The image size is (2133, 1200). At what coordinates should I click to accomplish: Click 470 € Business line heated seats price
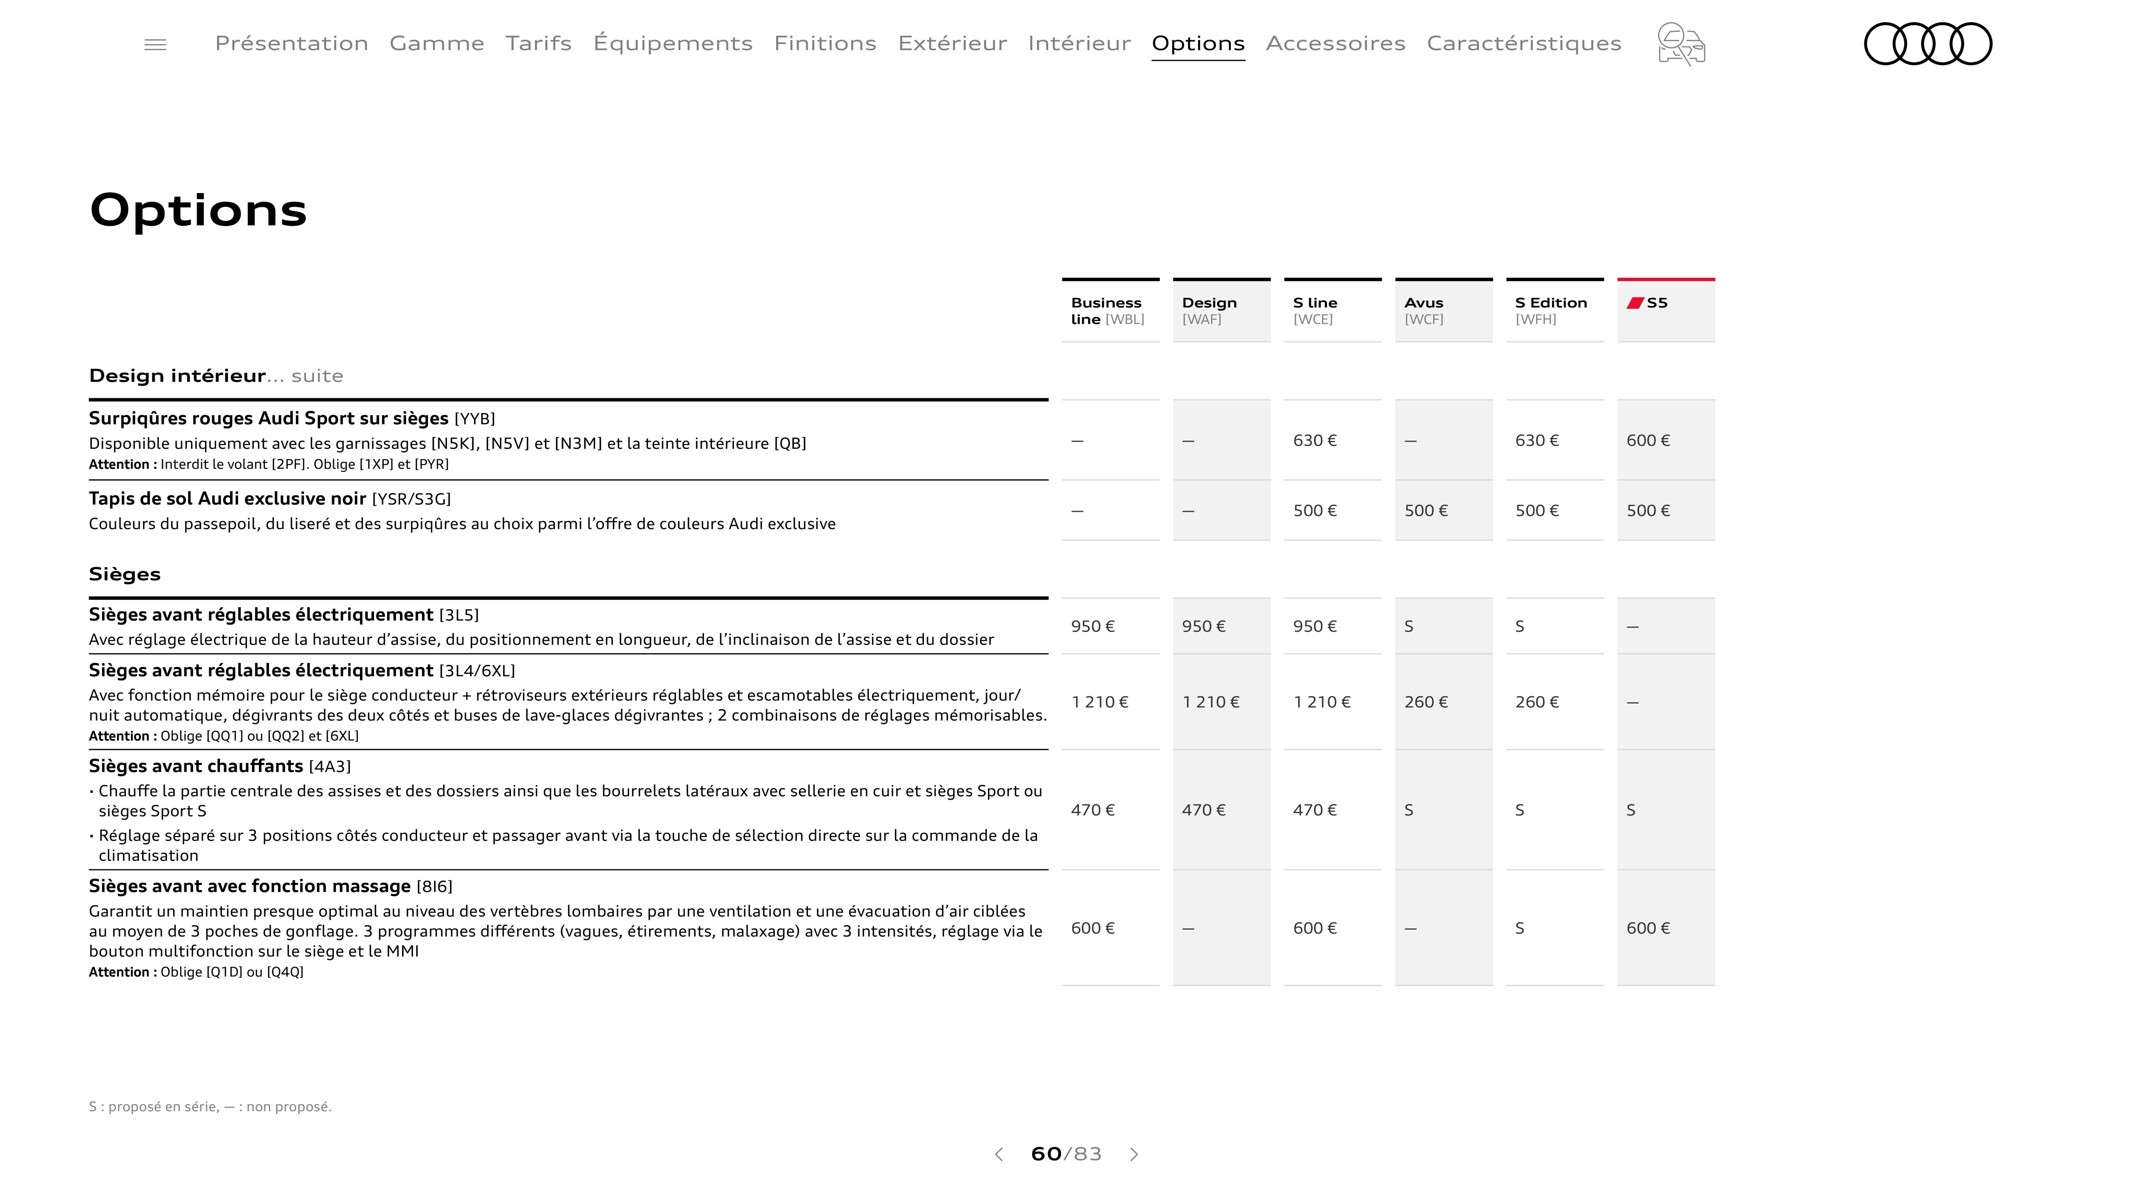1092,810
